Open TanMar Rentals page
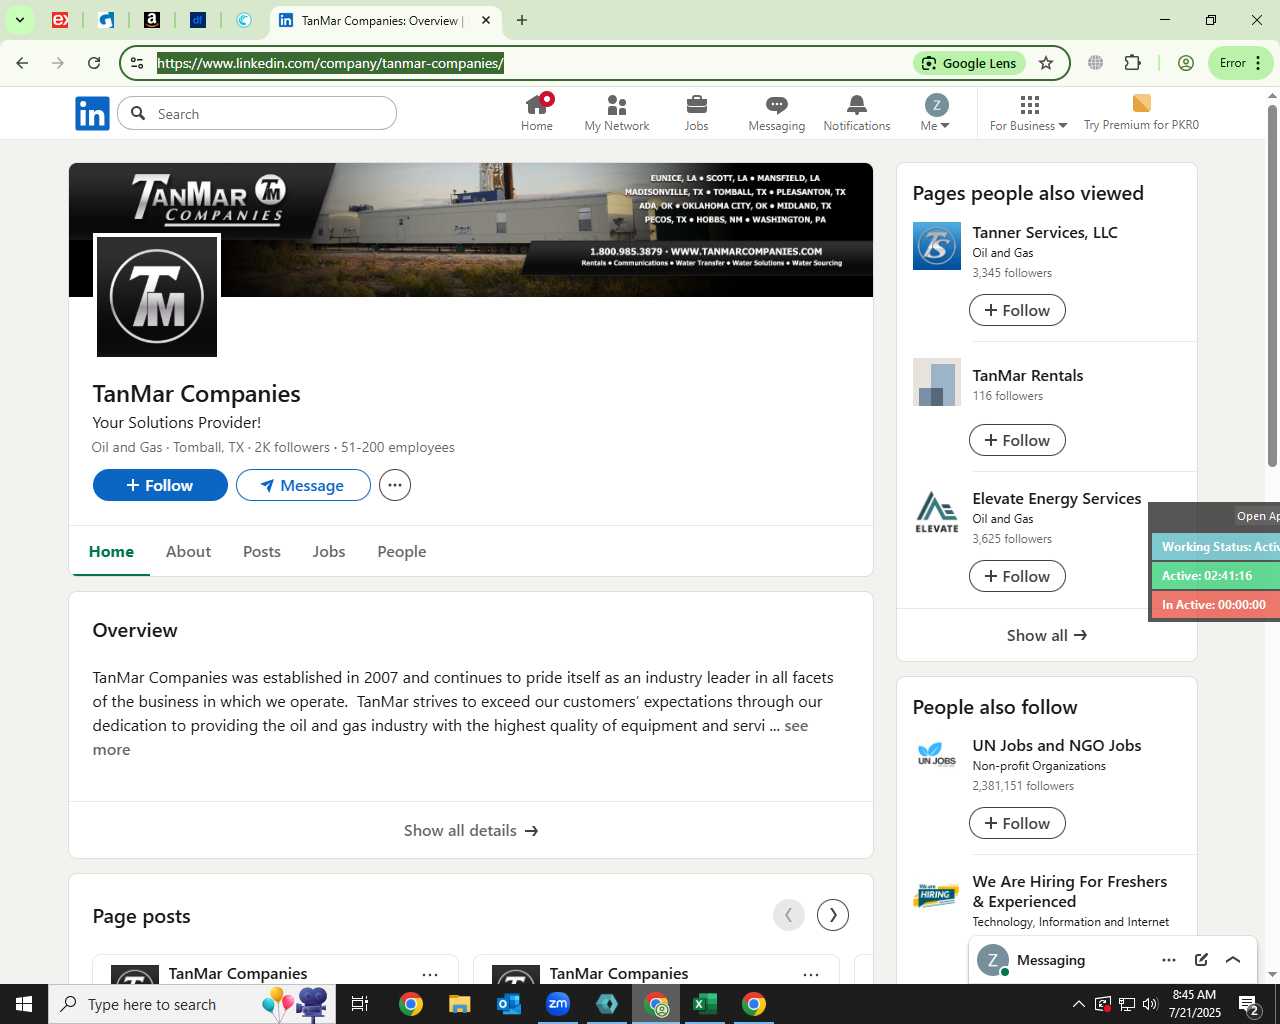The width and height of the screenshot is (1280, 1024). pyautogui.click(x=1028, y=375)
